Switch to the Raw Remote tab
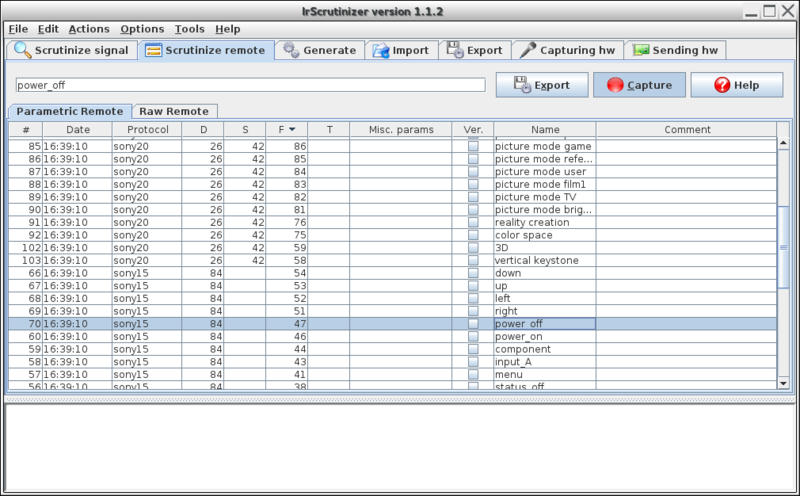The width and height of the screenshot is (800, 496). click(176, 111)
